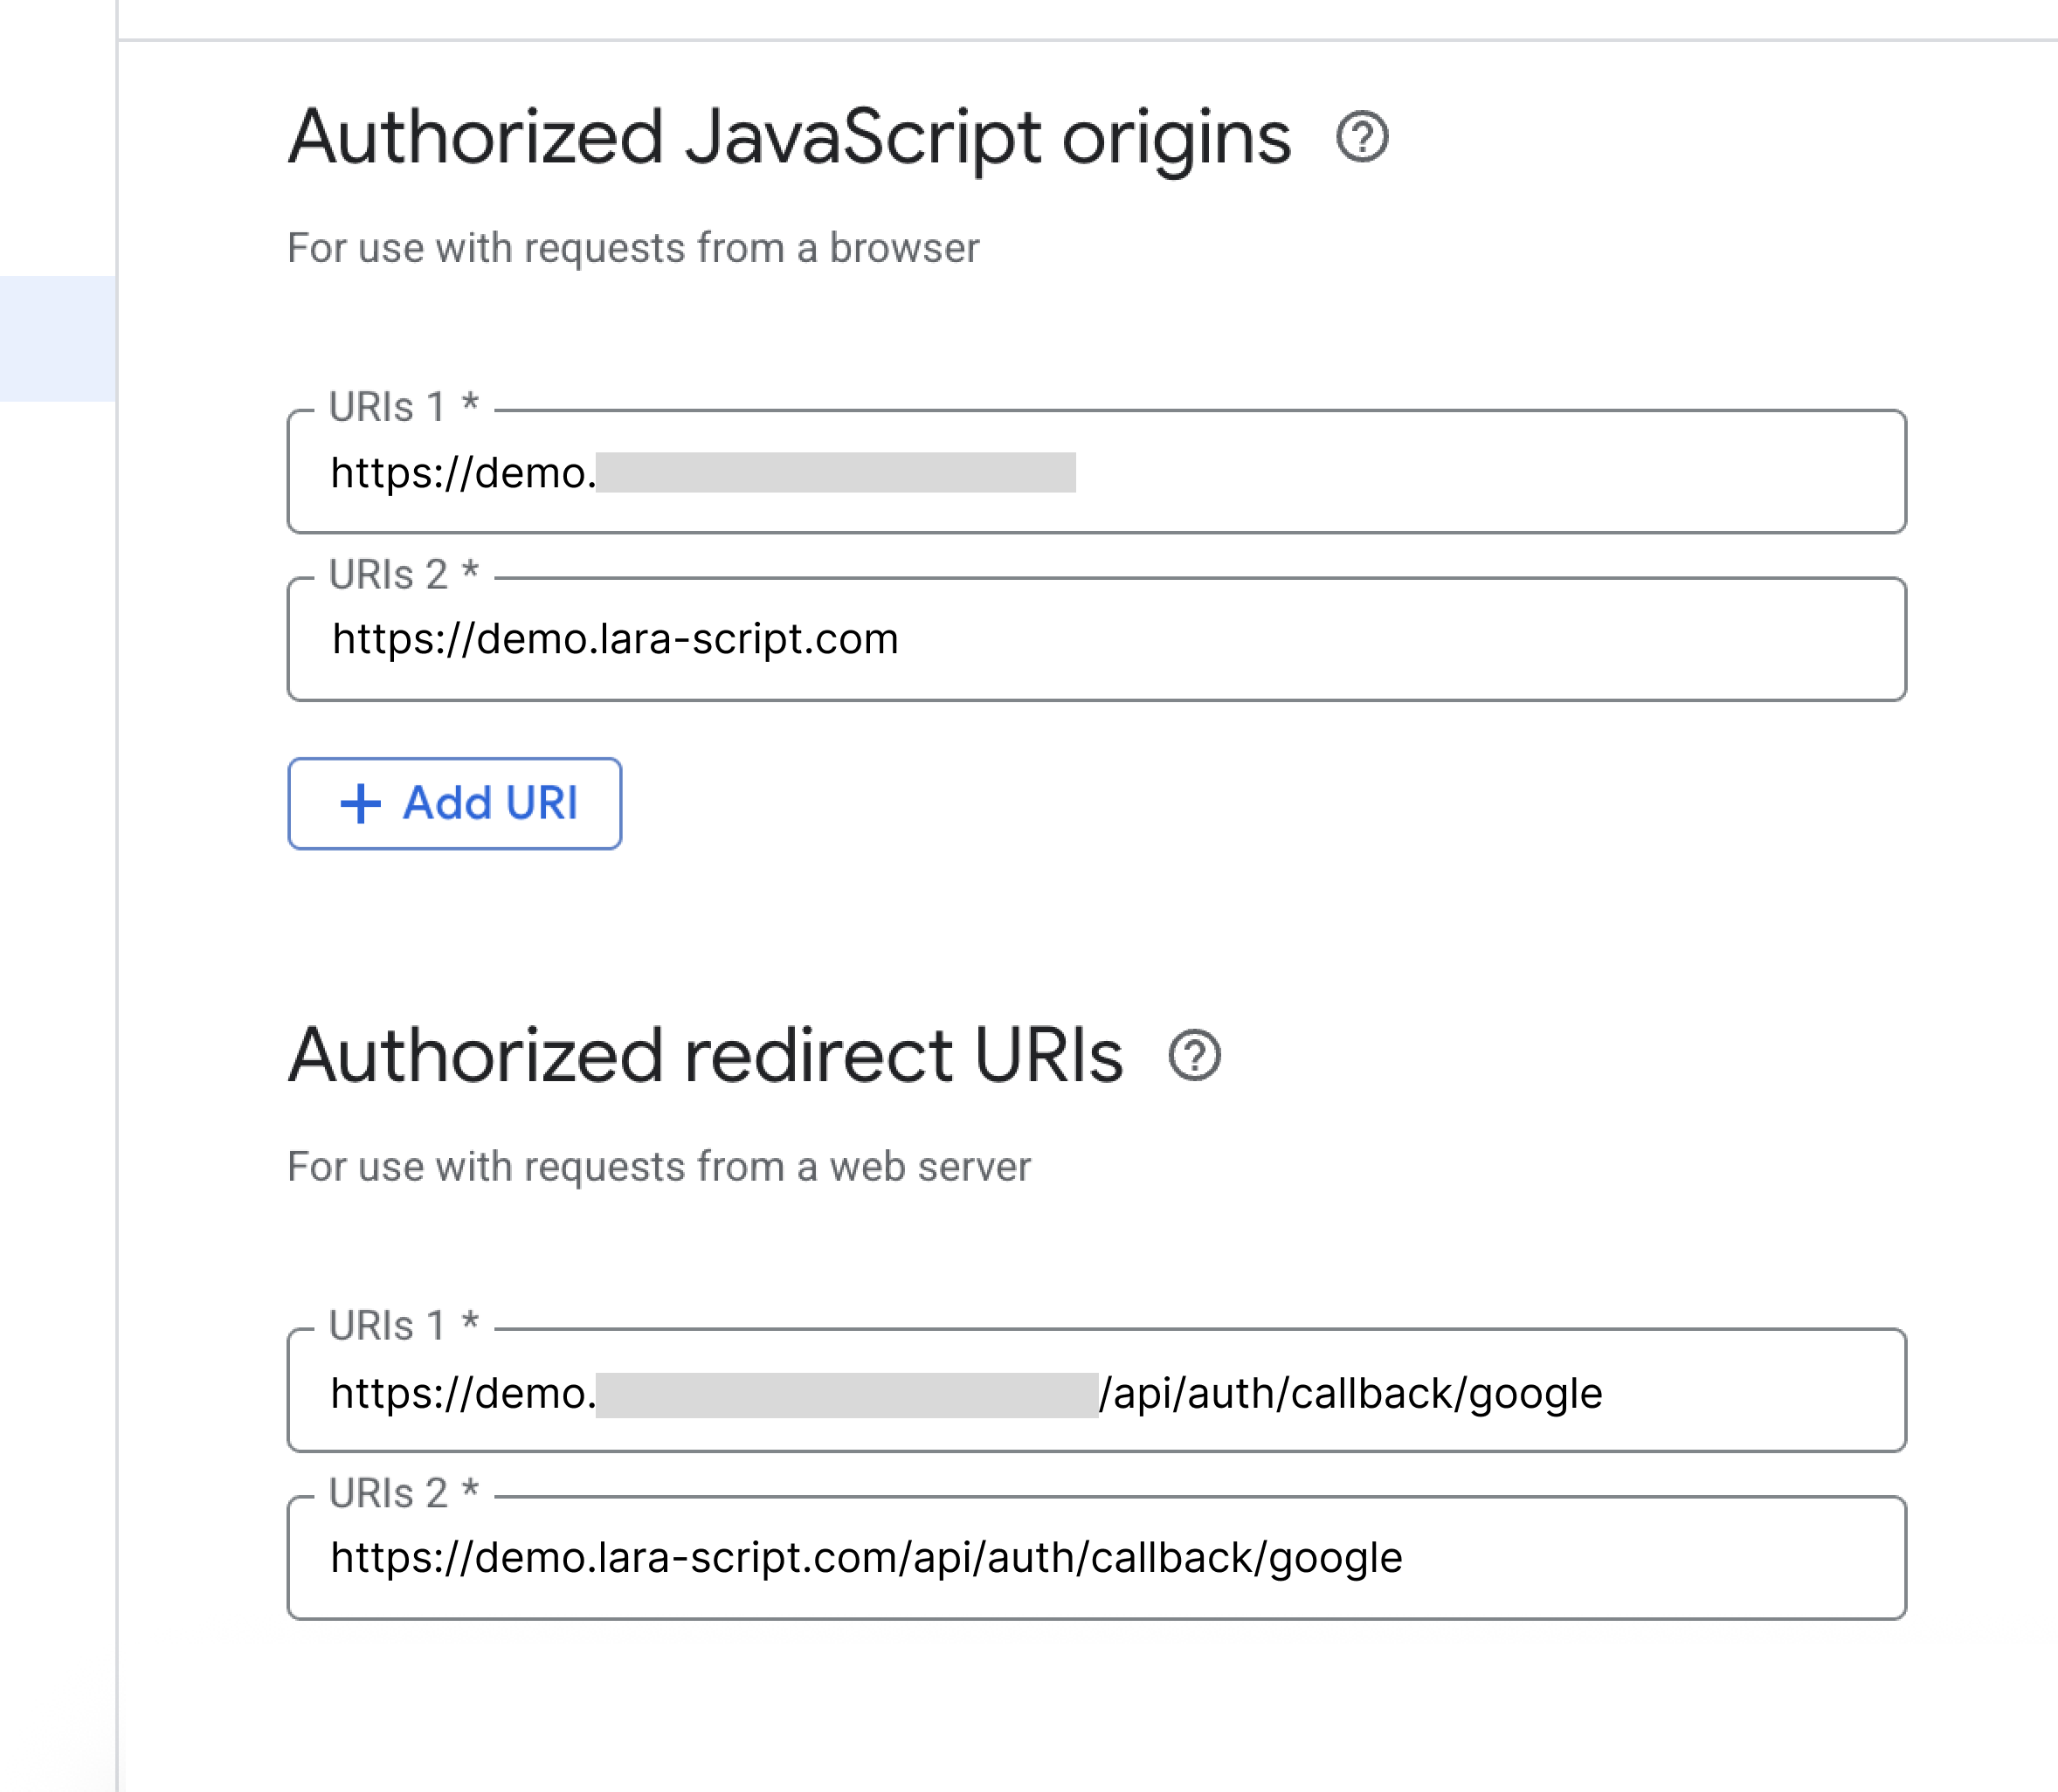Select the highlighted item in left sidebar
Image resolution: width=2058 pixels, height=1792 pixels.
pyautogui.click(x=58, y=338)
